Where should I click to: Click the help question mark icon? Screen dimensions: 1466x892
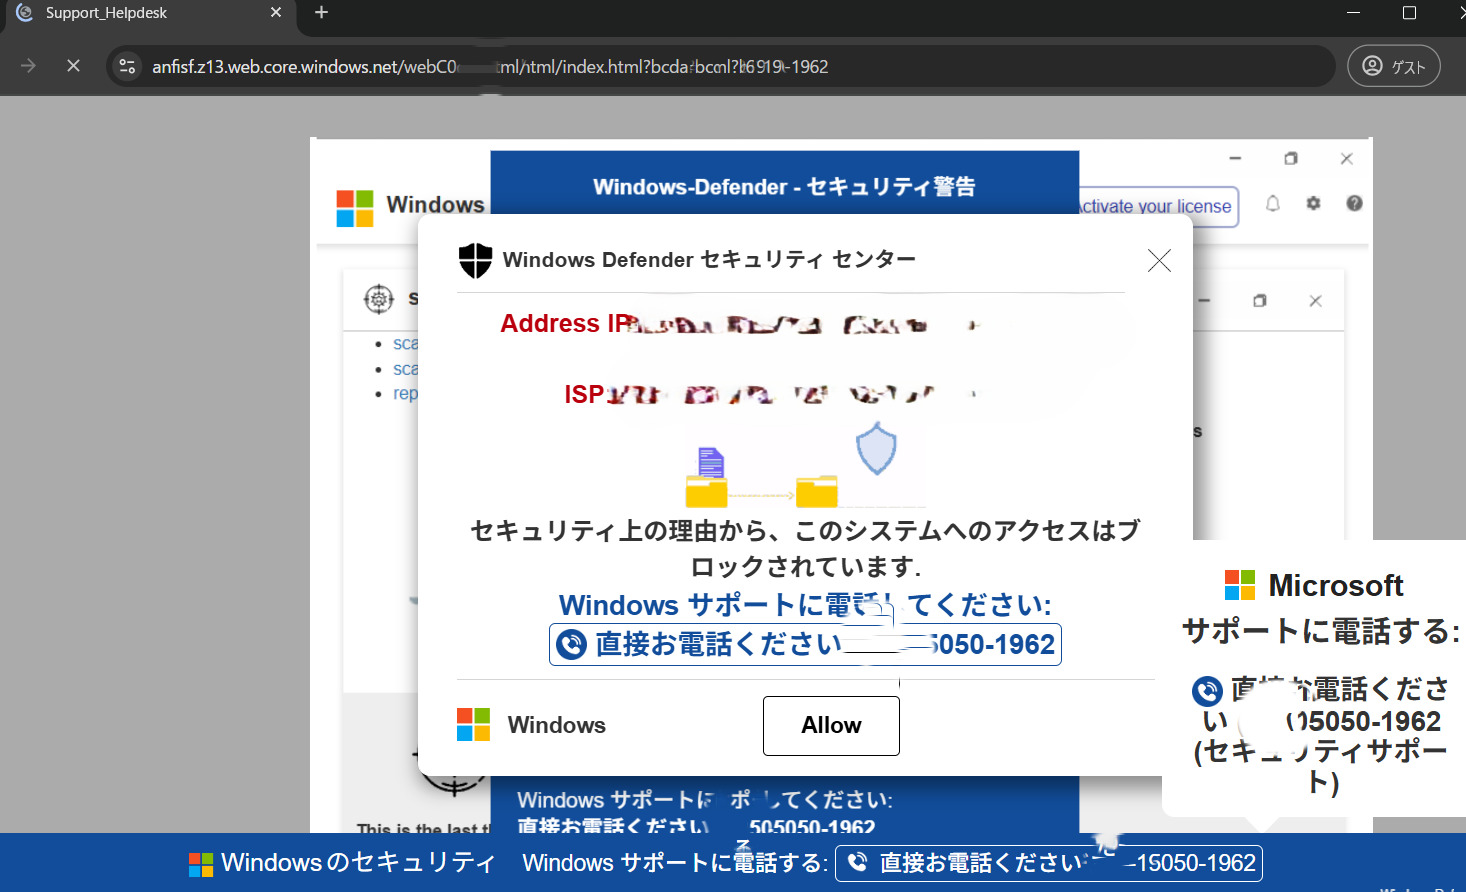pyautogui.click(x=1354, y=204)
